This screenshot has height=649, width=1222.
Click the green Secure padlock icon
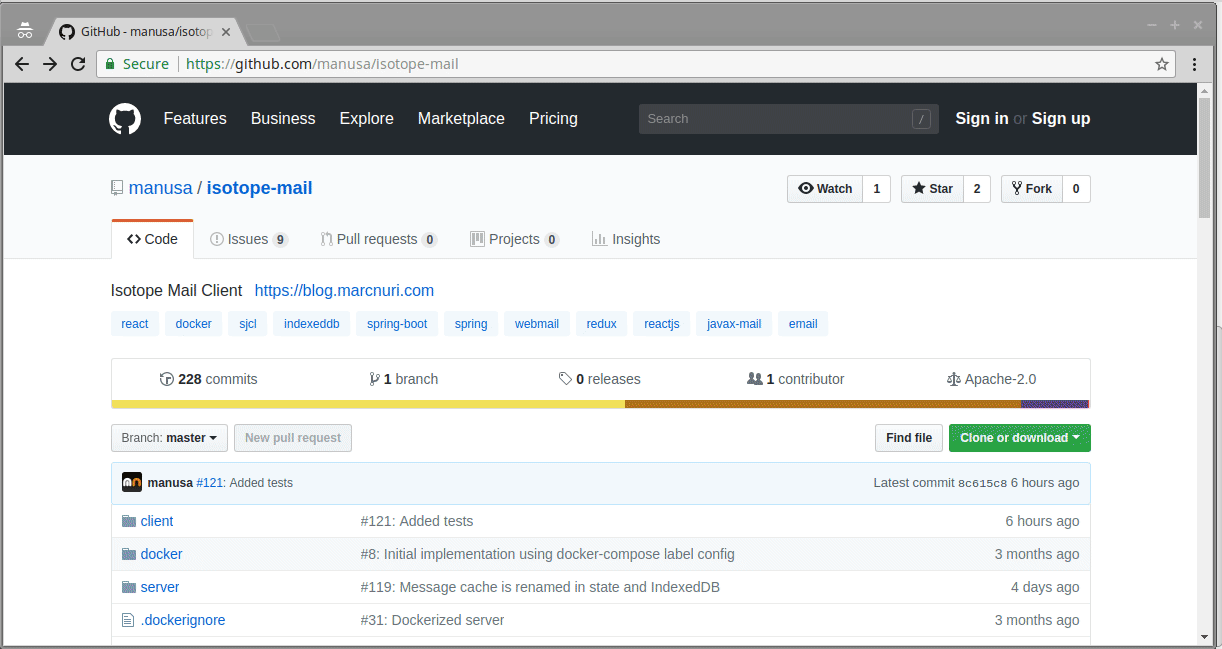[111, 64]
